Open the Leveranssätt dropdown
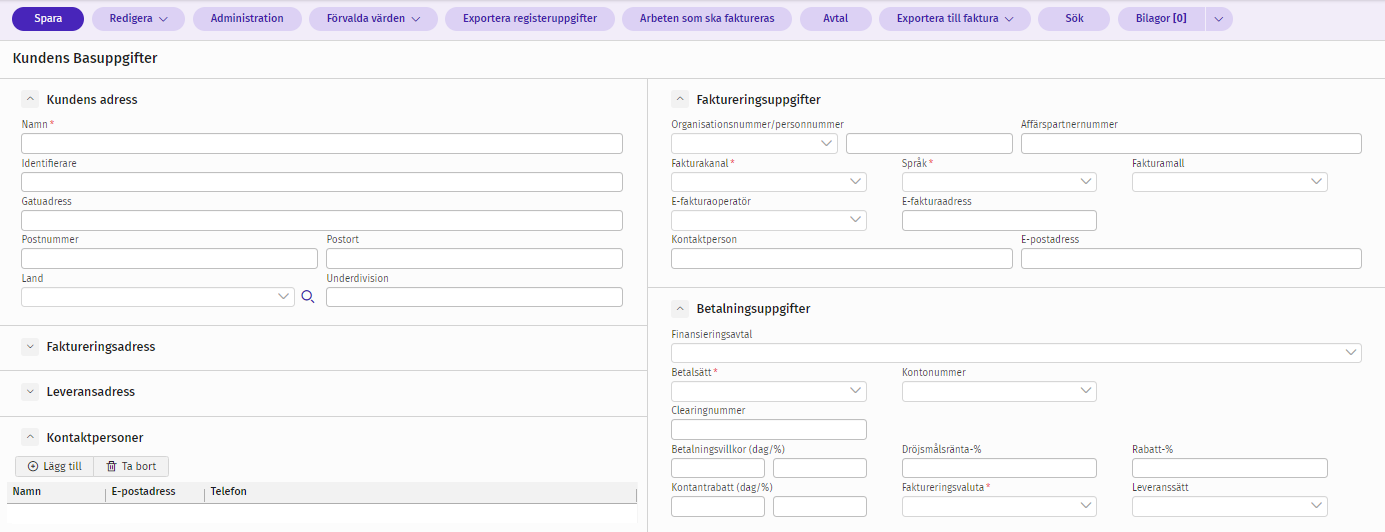Image resolution: width=1385 pixels, height=532 pixels. [x=1230, y=506]
